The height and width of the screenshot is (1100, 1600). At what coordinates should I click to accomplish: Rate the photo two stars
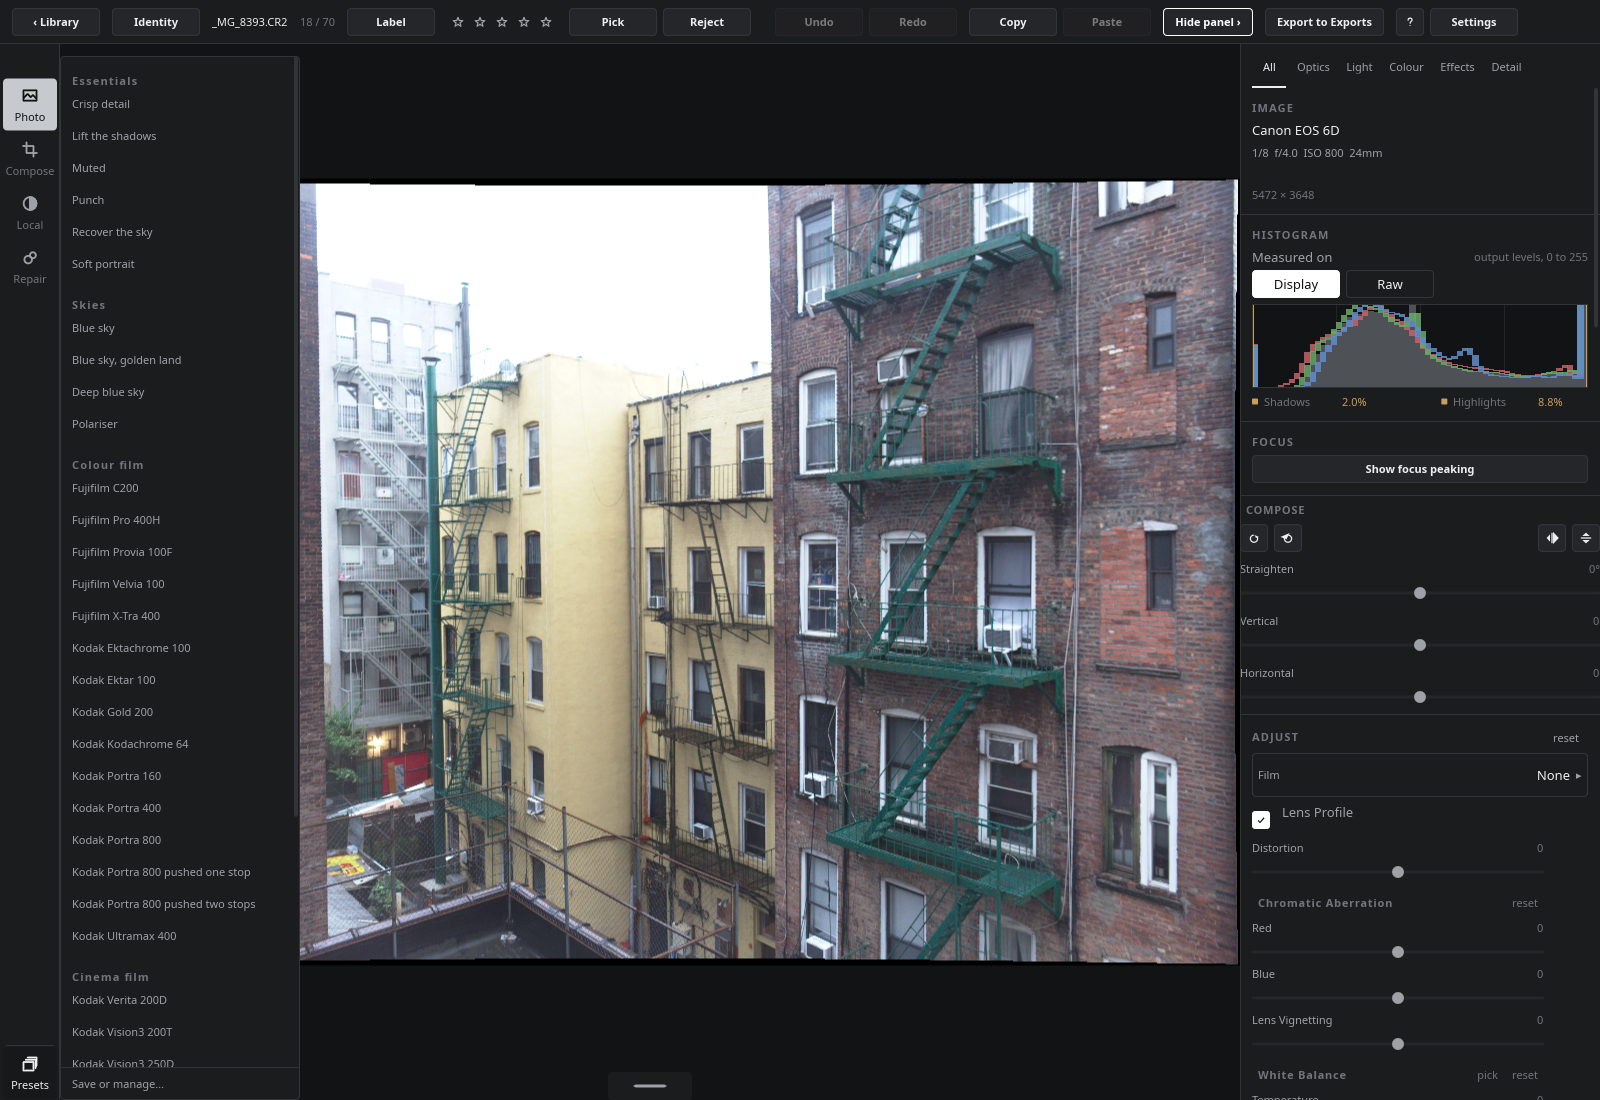(480, 22)
